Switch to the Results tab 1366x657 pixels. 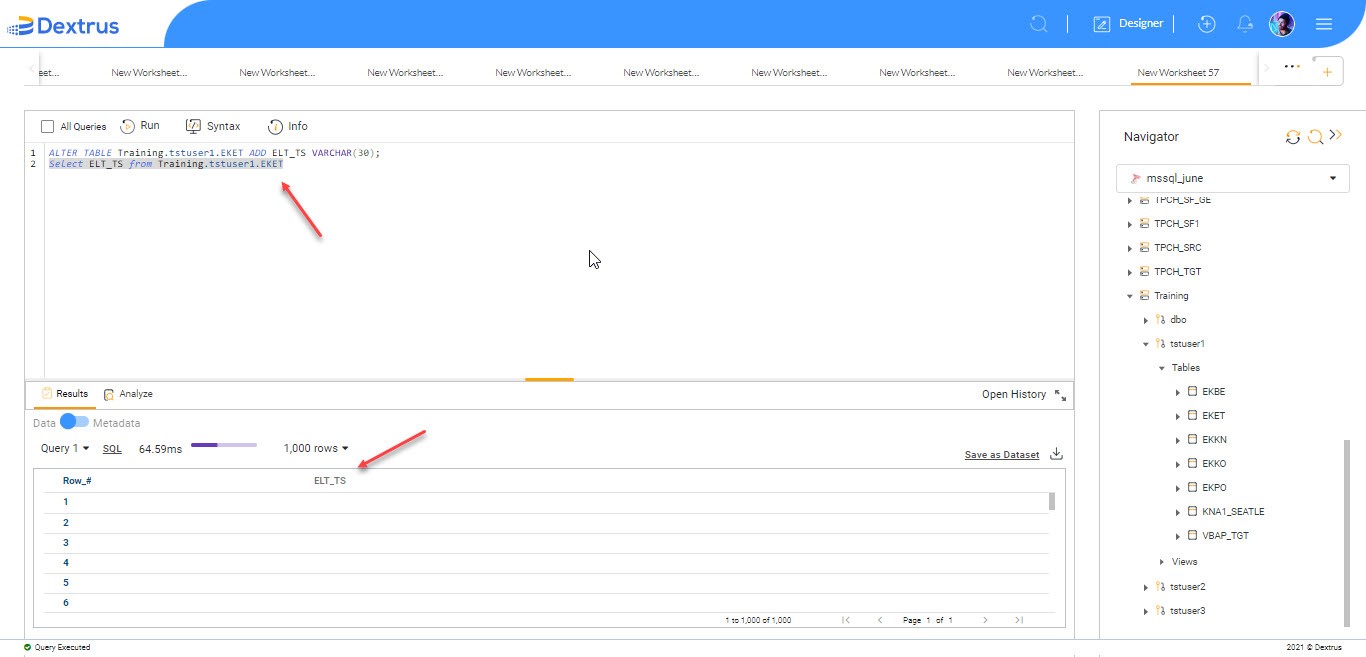pyautogui.click(x=64, y=394)
